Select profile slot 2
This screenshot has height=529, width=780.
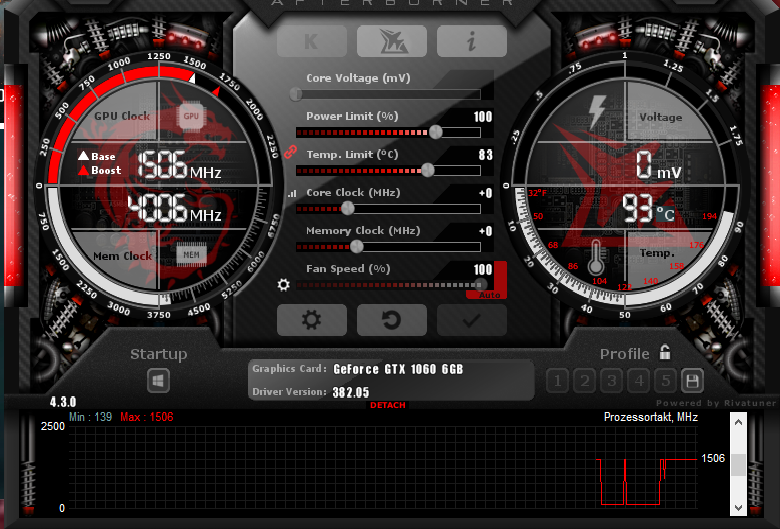[x=585, y=381]
